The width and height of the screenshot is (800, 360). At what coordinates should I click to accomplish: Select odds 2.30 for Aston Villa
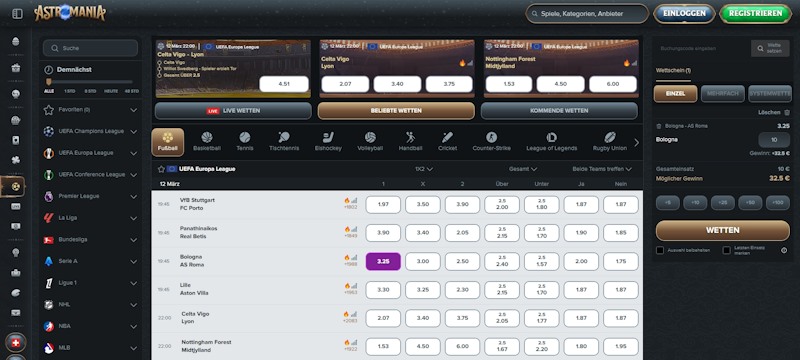coord(462,290)
